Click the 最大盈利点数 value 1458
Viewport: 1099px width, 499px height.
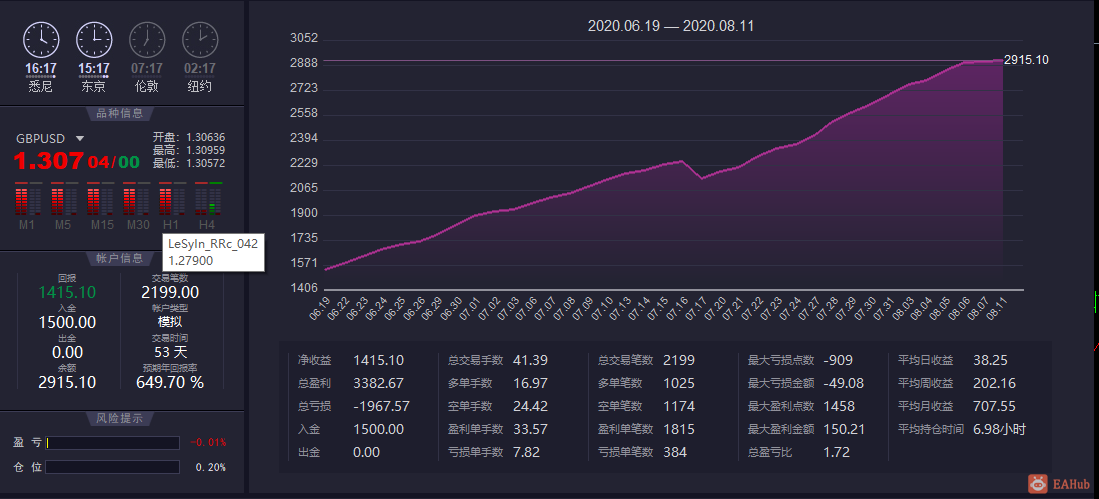839,406
